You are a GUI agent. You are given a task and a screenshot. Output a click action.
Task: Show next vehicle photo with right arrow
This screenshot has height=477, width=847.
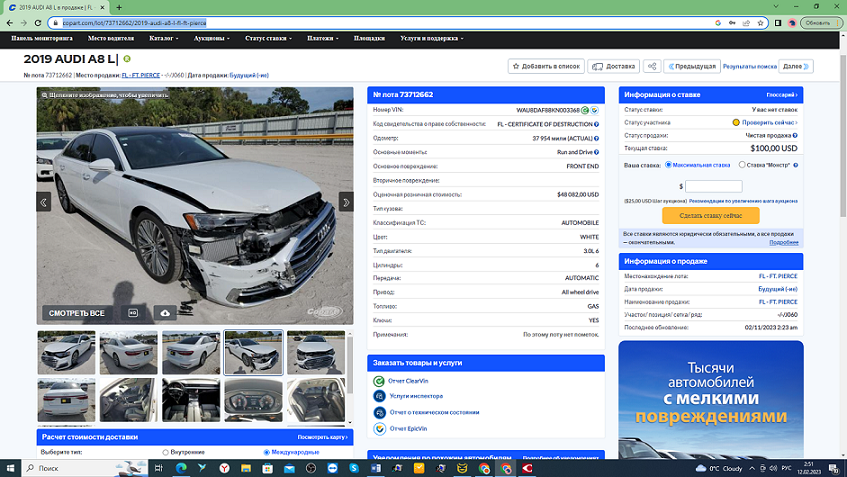tap(346, 203)
